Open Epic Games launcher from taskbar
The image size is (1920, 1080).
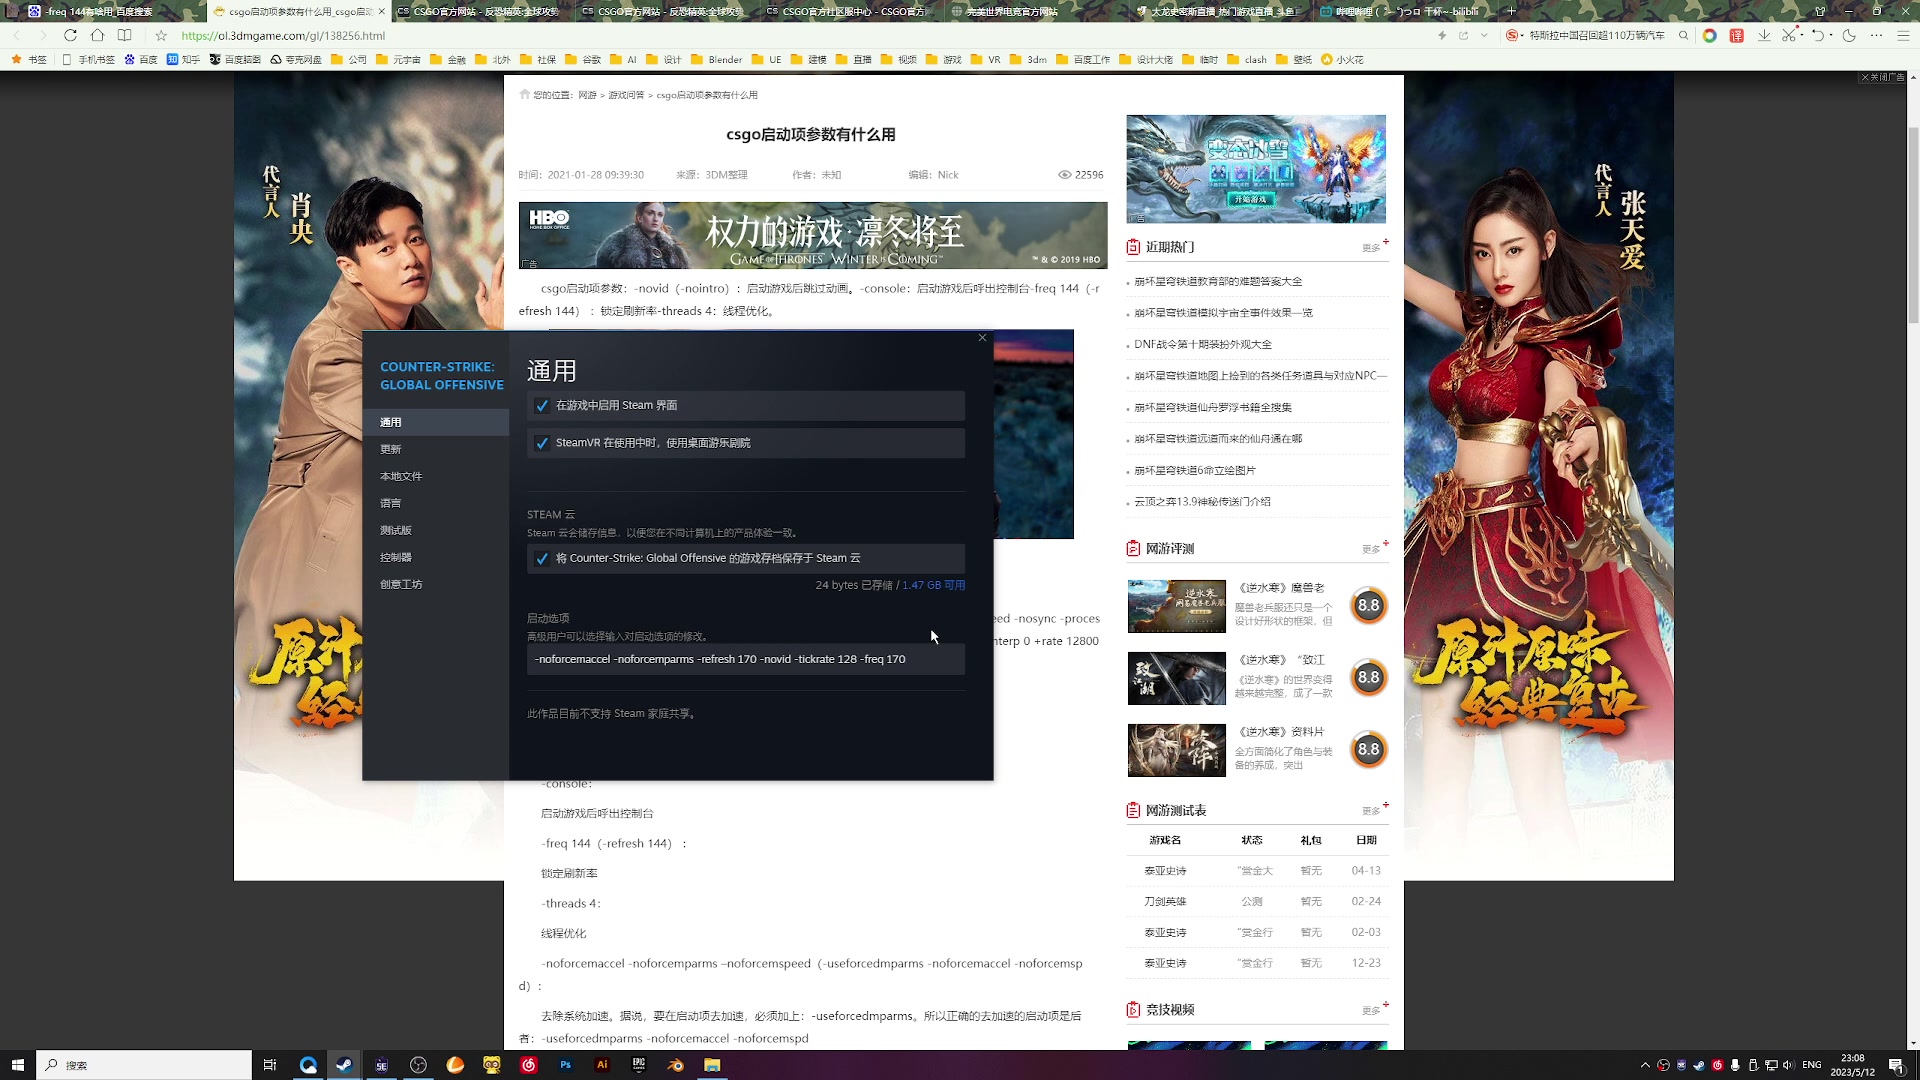pos(639,1065)
